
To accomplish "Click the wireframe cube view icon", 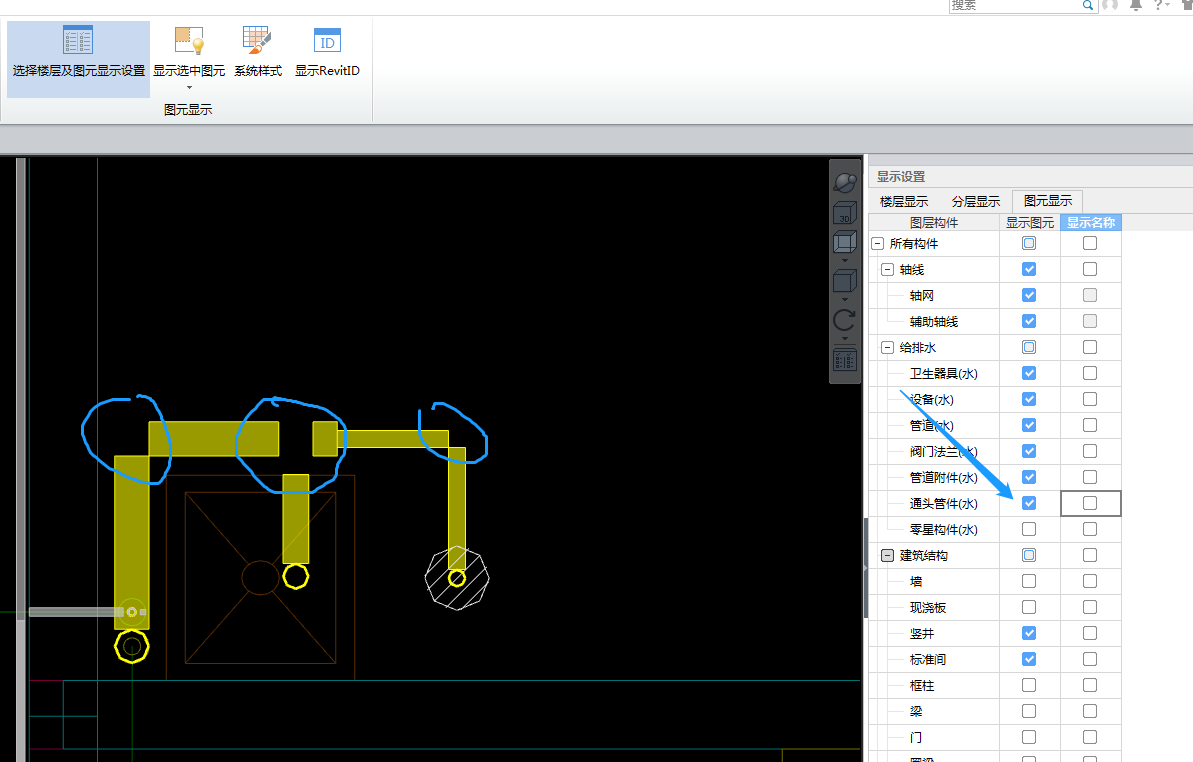I will point(845,243).
